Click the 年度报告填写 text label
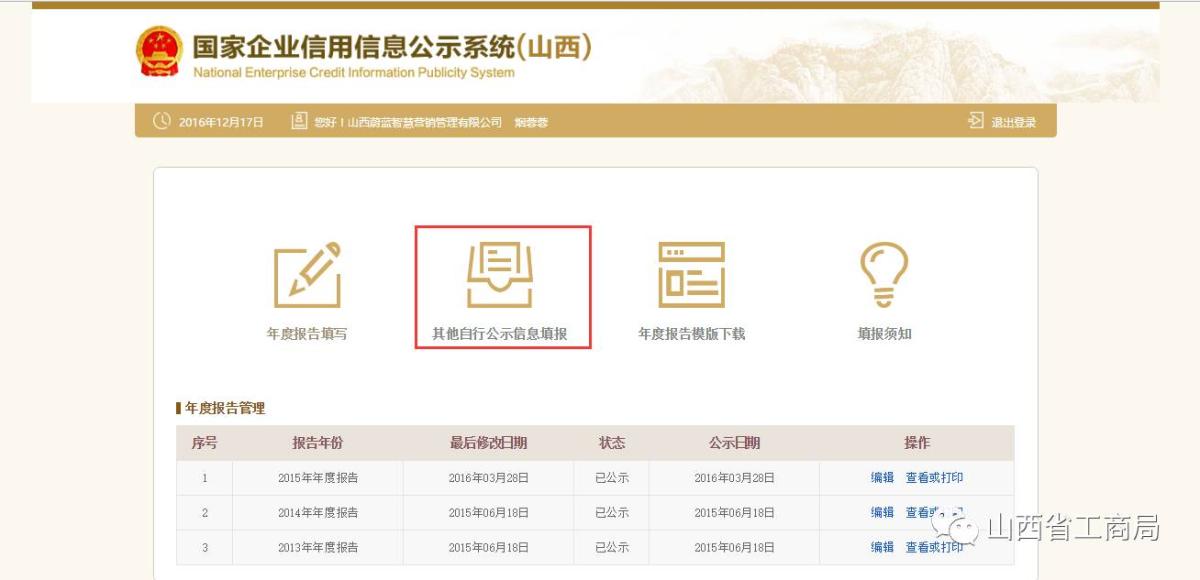1200x580 pixels. click(307, 334)
